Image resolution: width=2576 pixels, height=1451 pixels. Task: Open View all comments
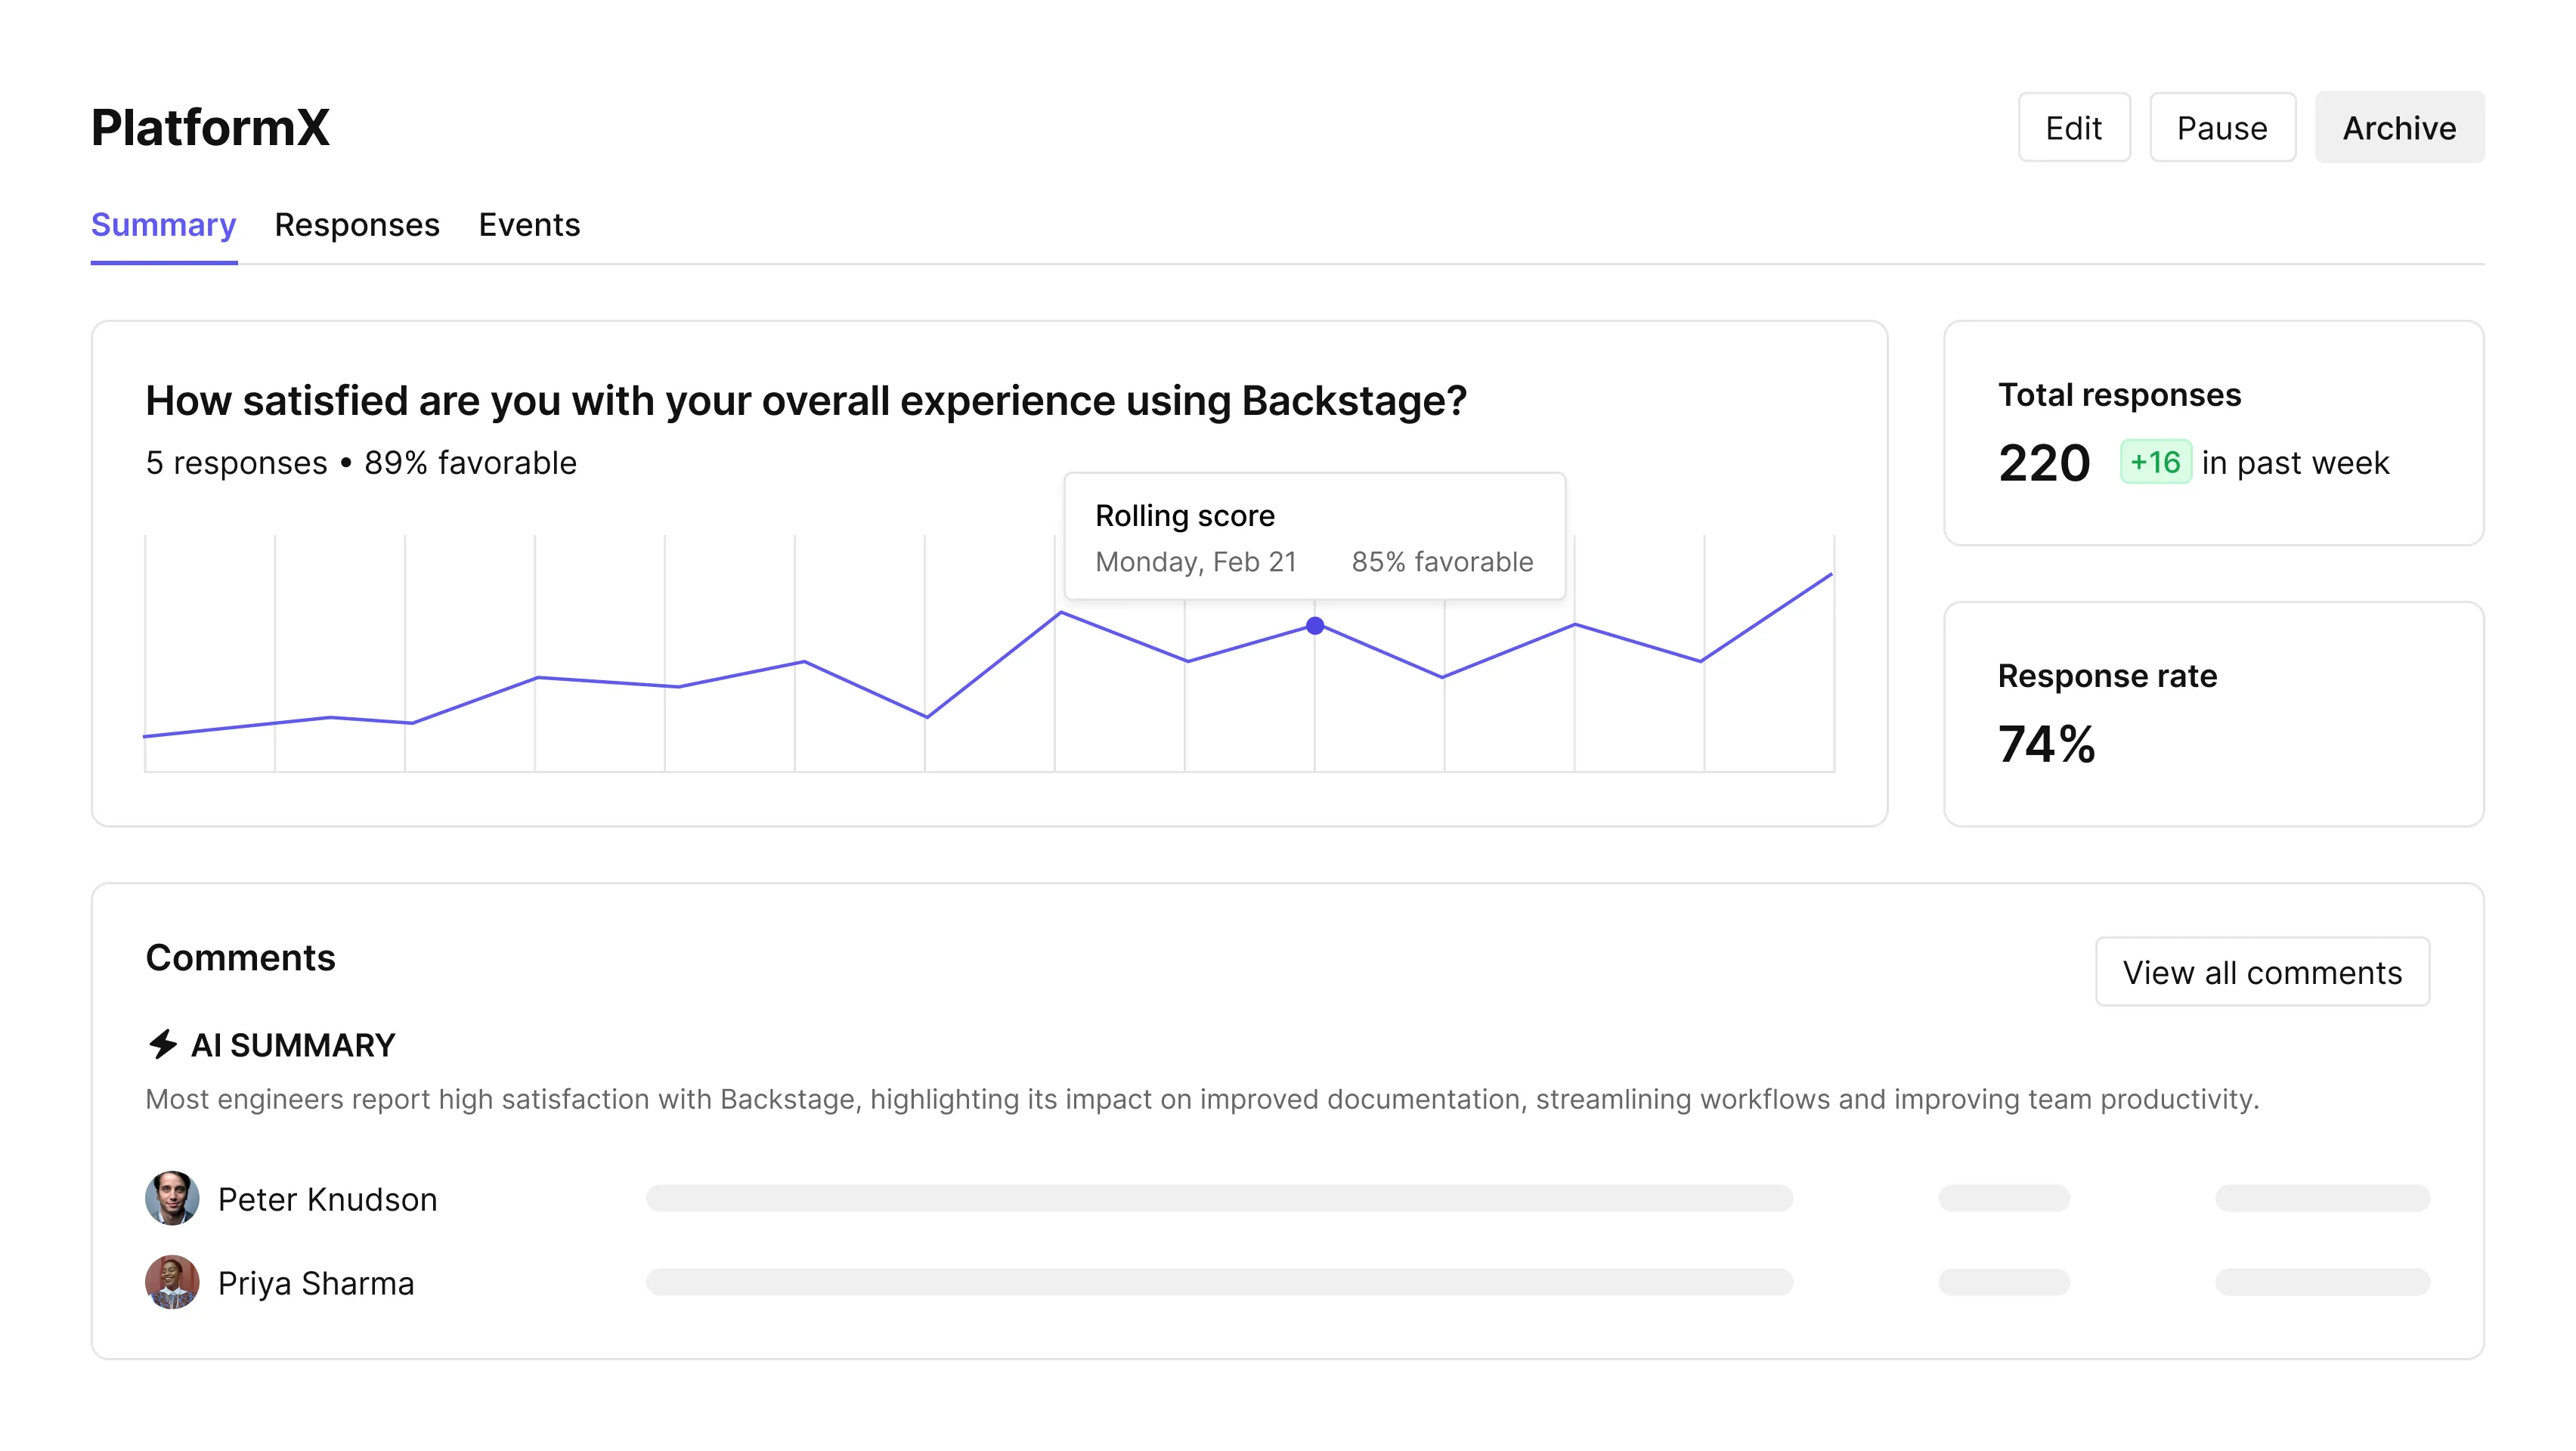(2262, 972)
